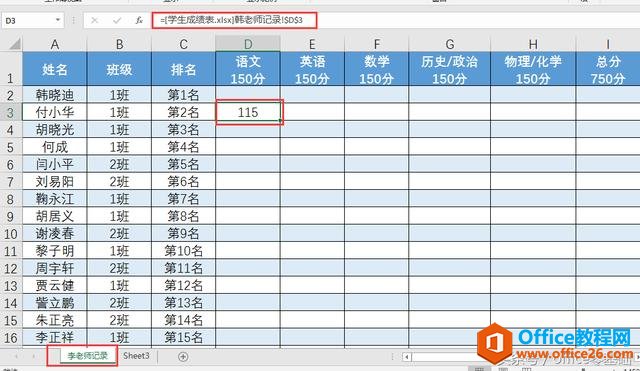Click the class cell in 闫小平's row

(119, 164)
